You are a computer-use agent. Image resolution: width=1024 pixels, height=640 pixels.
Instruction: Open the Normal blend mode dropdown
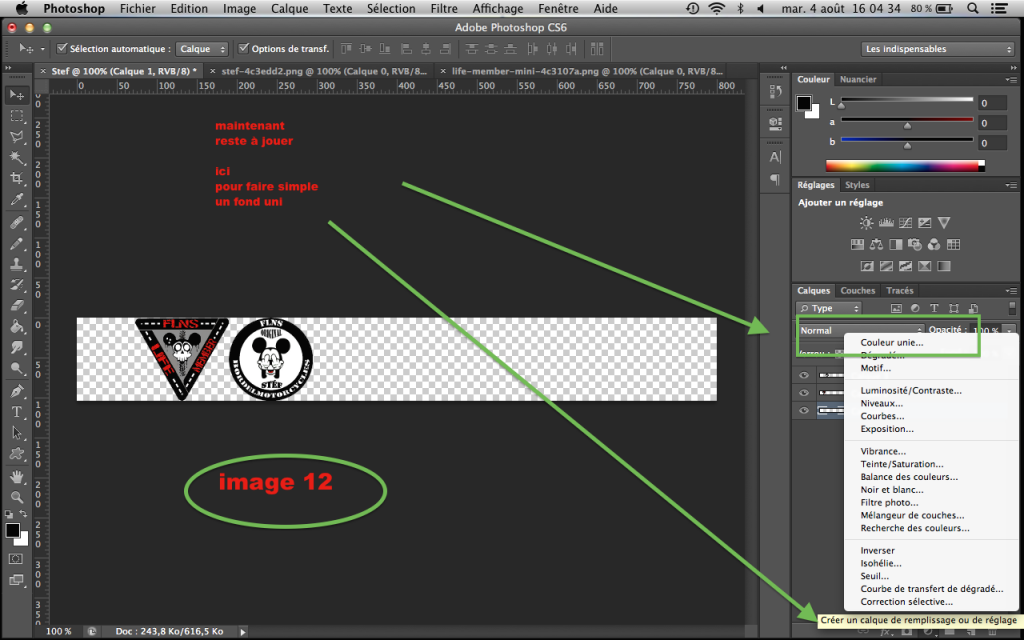(x=860, y=330)
